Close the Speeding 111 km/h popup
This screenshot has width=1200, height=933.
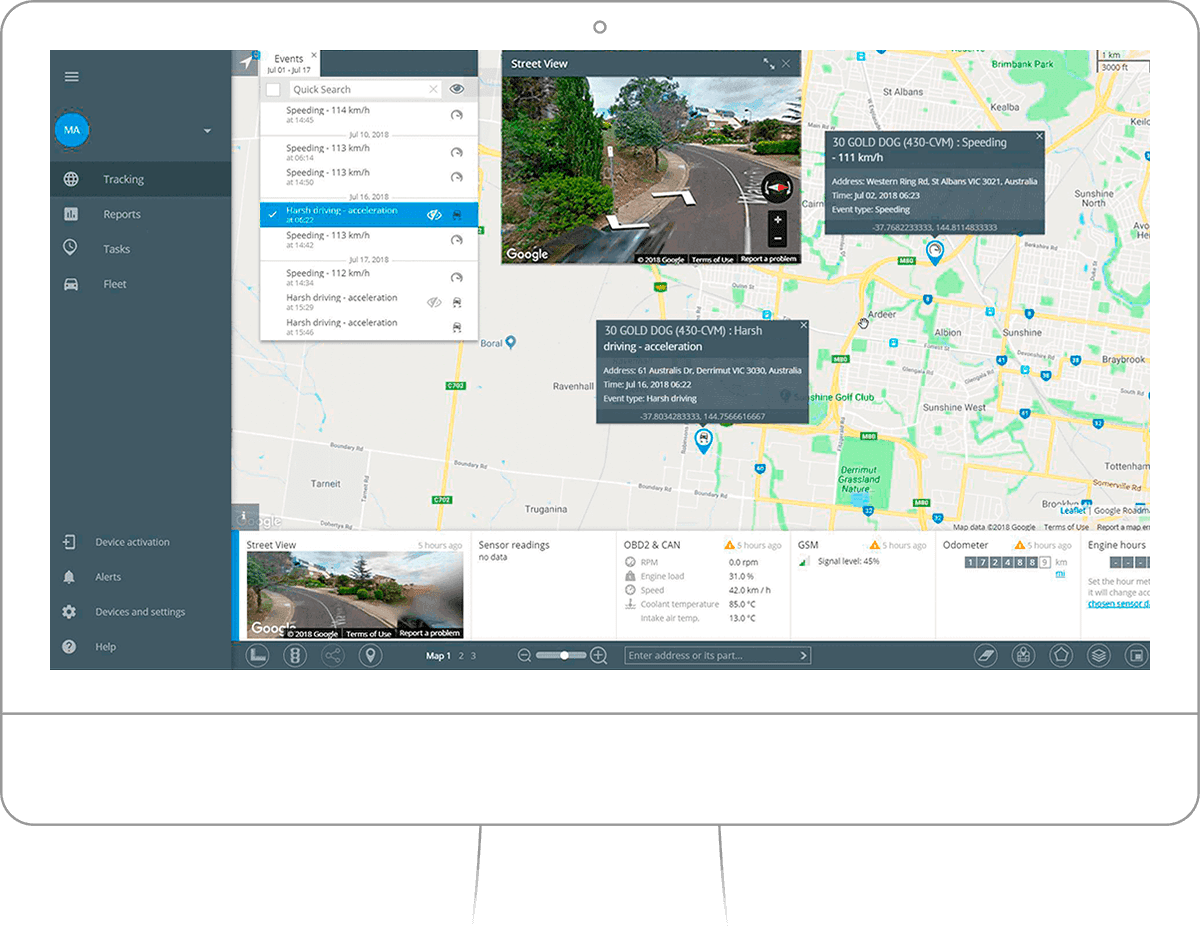pyautogui.click(x=1038, y=136)
